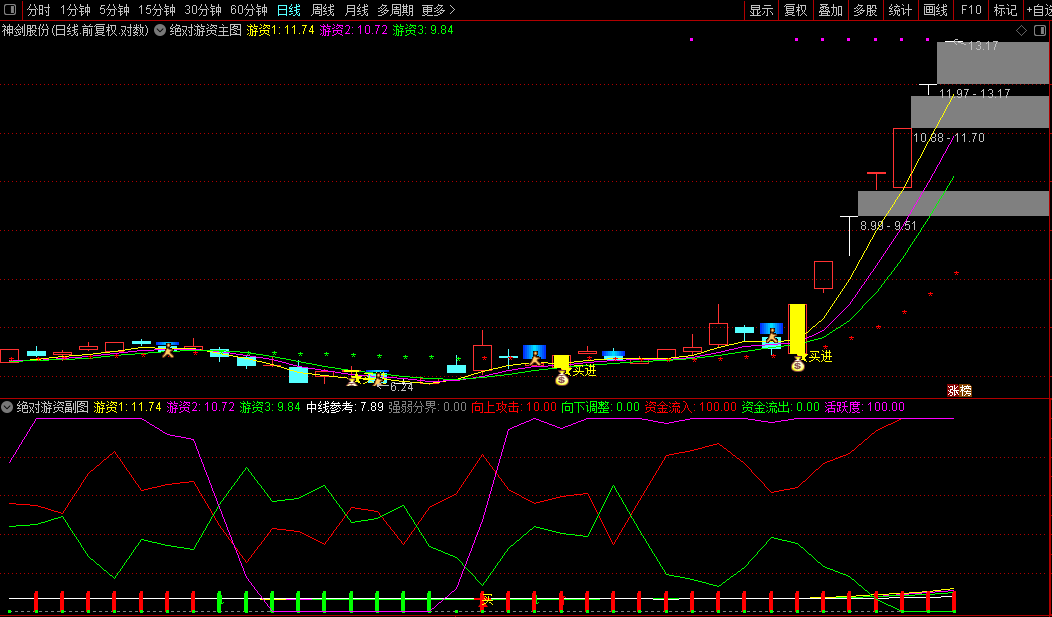The width and height of the screenshot is (1052, 617).
Task: Switch to the 5分钟 period
Action: [x=114, y=10]
